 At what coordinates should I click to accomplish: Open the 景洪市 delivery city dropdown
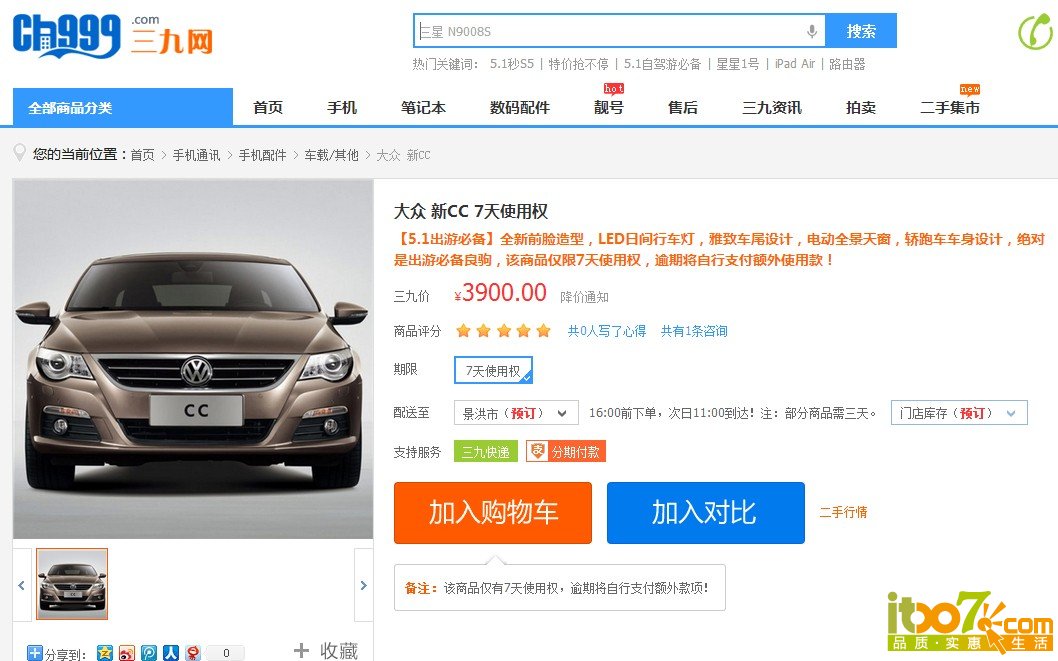(516, 413)
